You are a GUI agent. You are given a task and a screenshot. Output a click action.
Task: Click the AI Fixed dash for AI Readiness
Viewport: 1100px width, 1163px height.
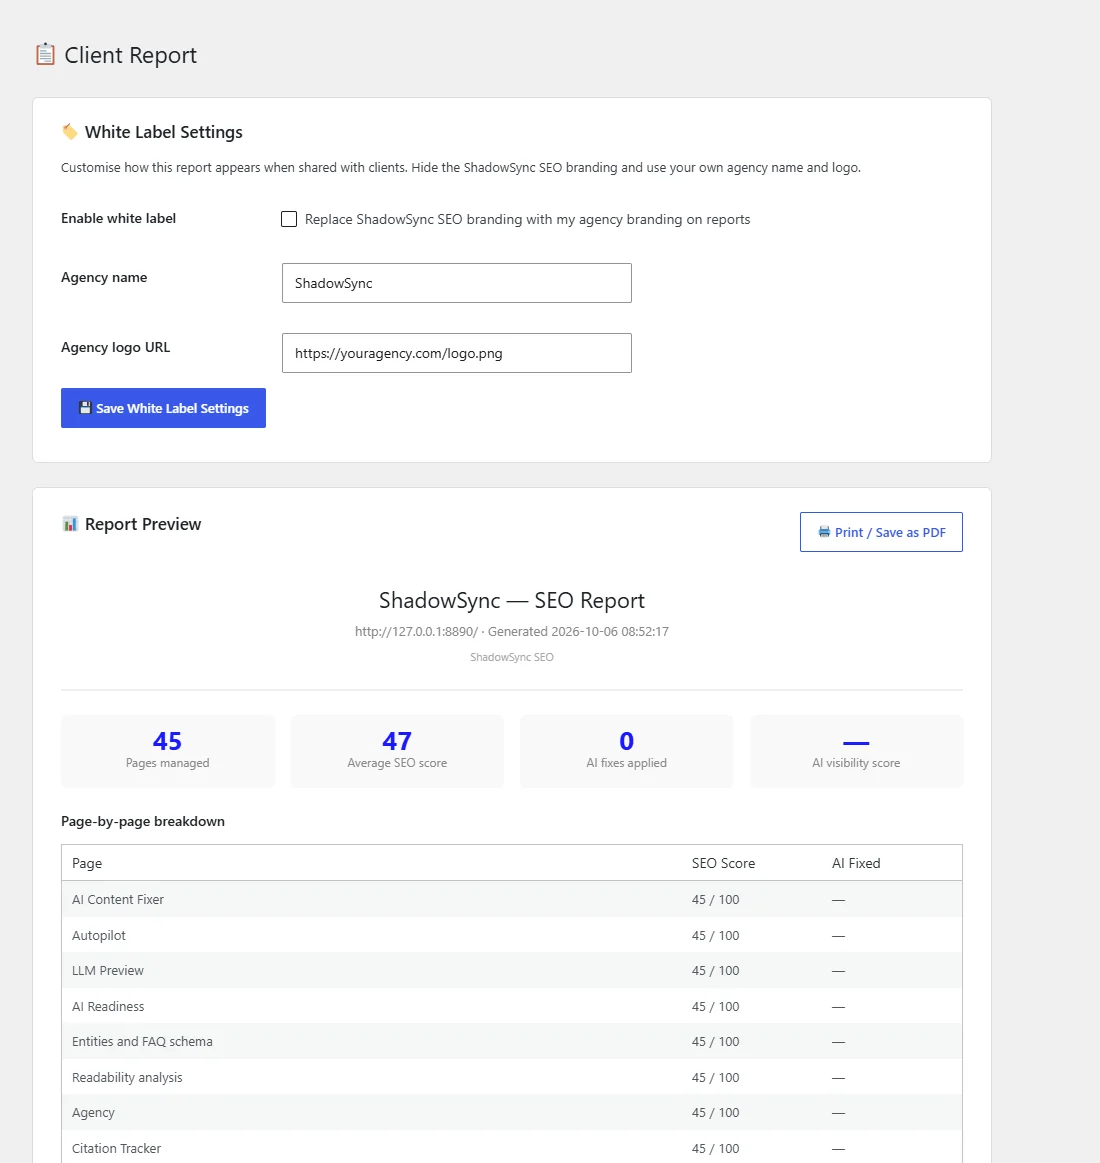click(x=838, y=1006)
